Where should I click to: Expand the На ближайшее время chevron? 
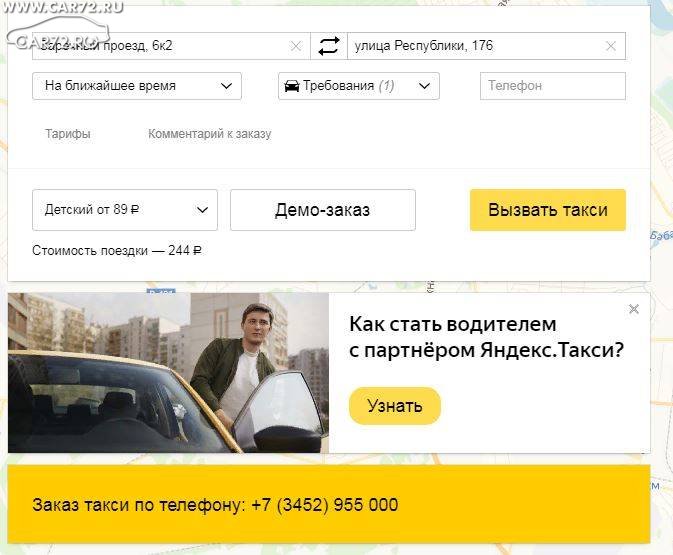tap(226, 86)
